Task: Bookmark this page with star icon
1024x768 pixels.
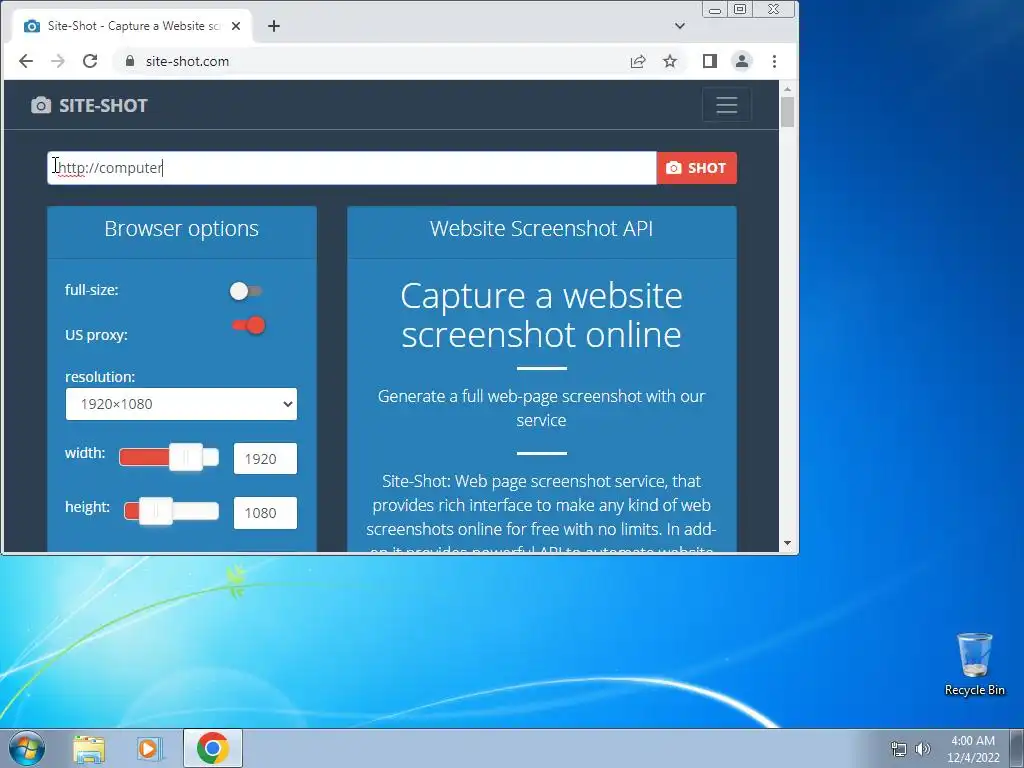Action: coord(670,61)
